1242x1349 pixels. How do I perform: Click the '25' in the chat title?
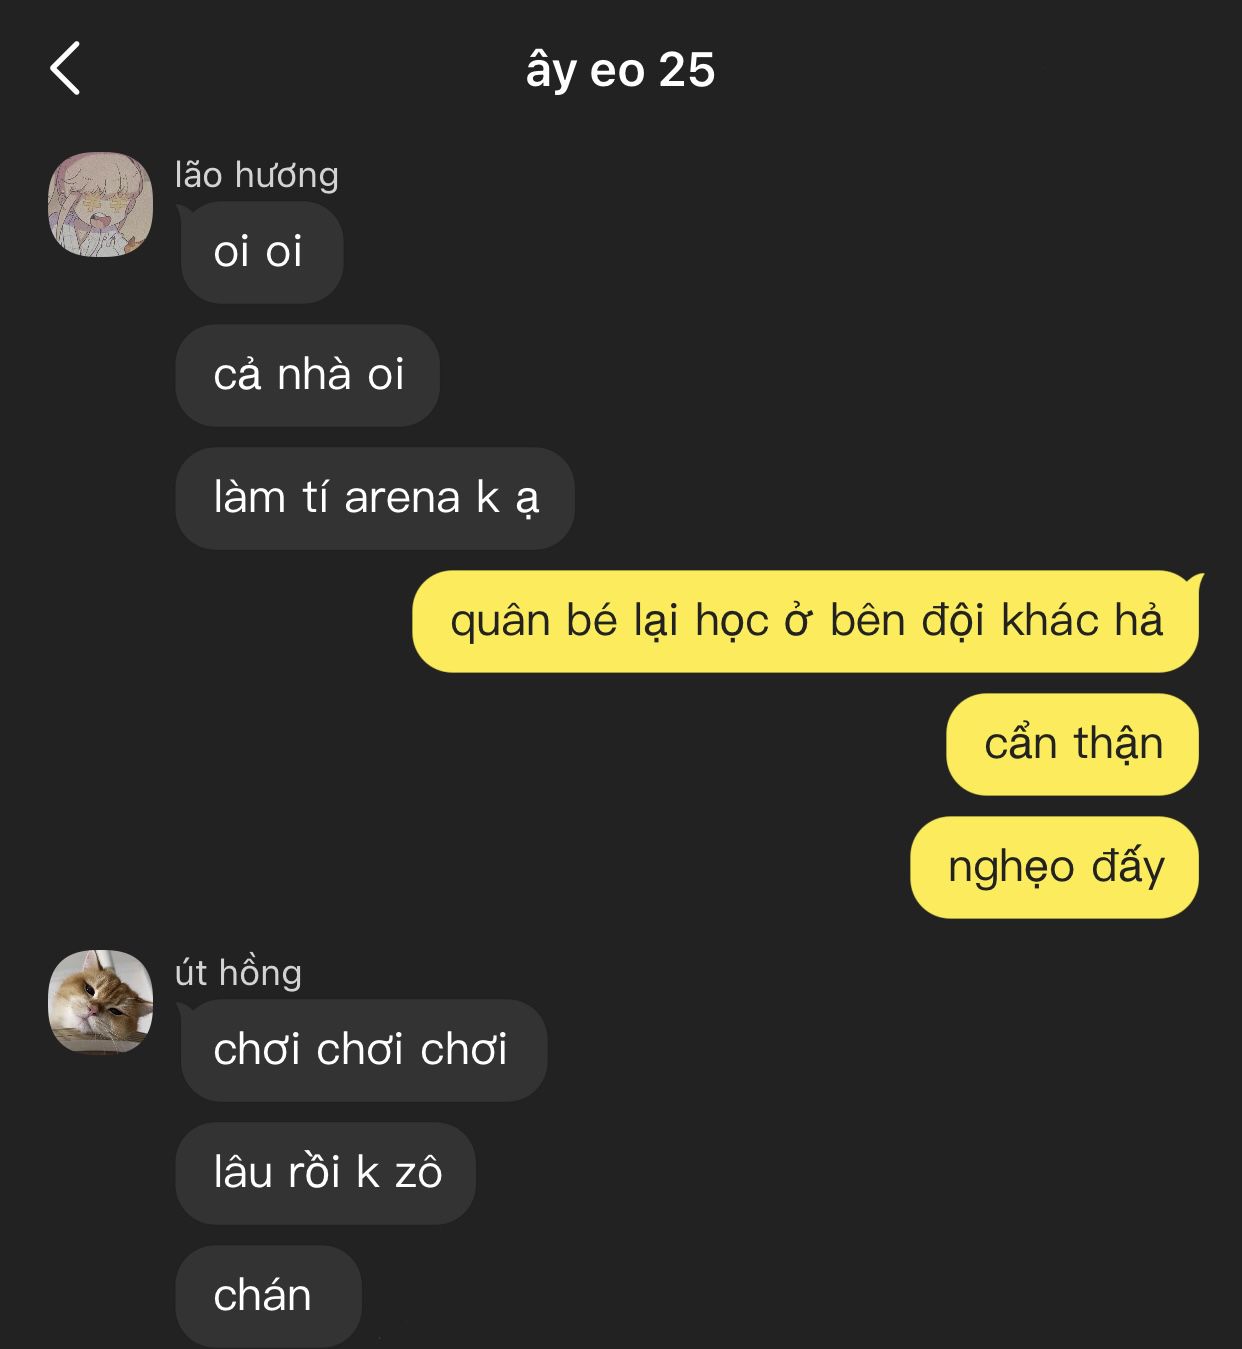[687, 70]
